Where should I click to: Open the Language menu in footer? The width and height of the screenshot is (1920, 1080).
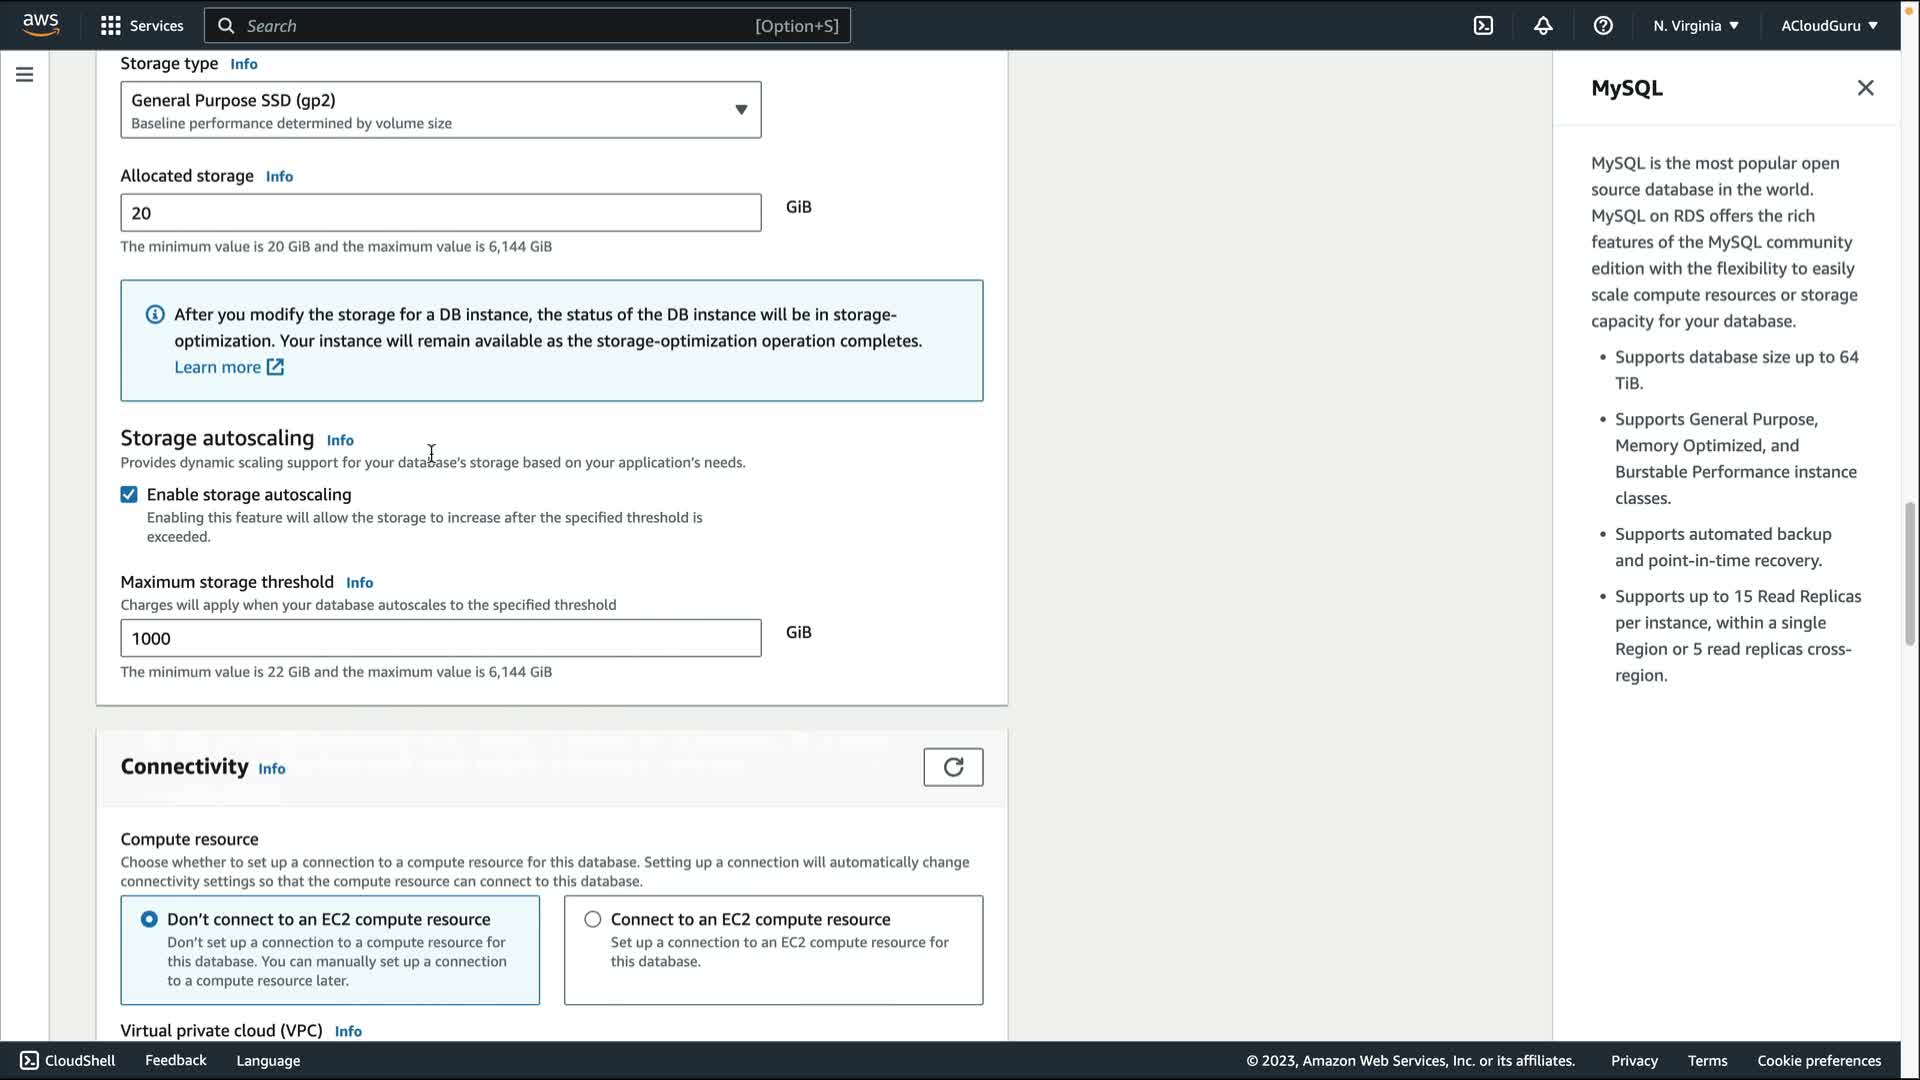[x=268, y=1061]
